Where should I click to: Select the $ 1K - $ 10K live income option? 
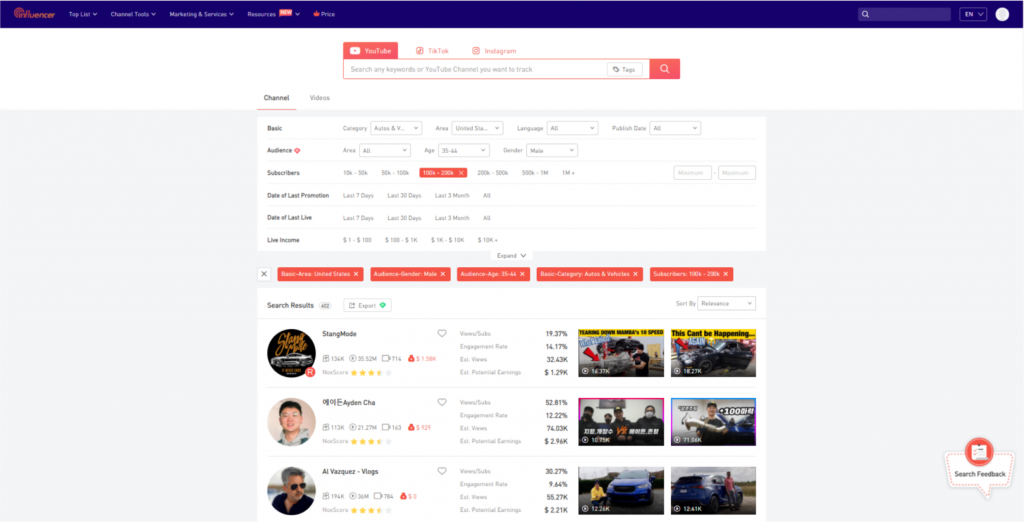click(447, 240)
